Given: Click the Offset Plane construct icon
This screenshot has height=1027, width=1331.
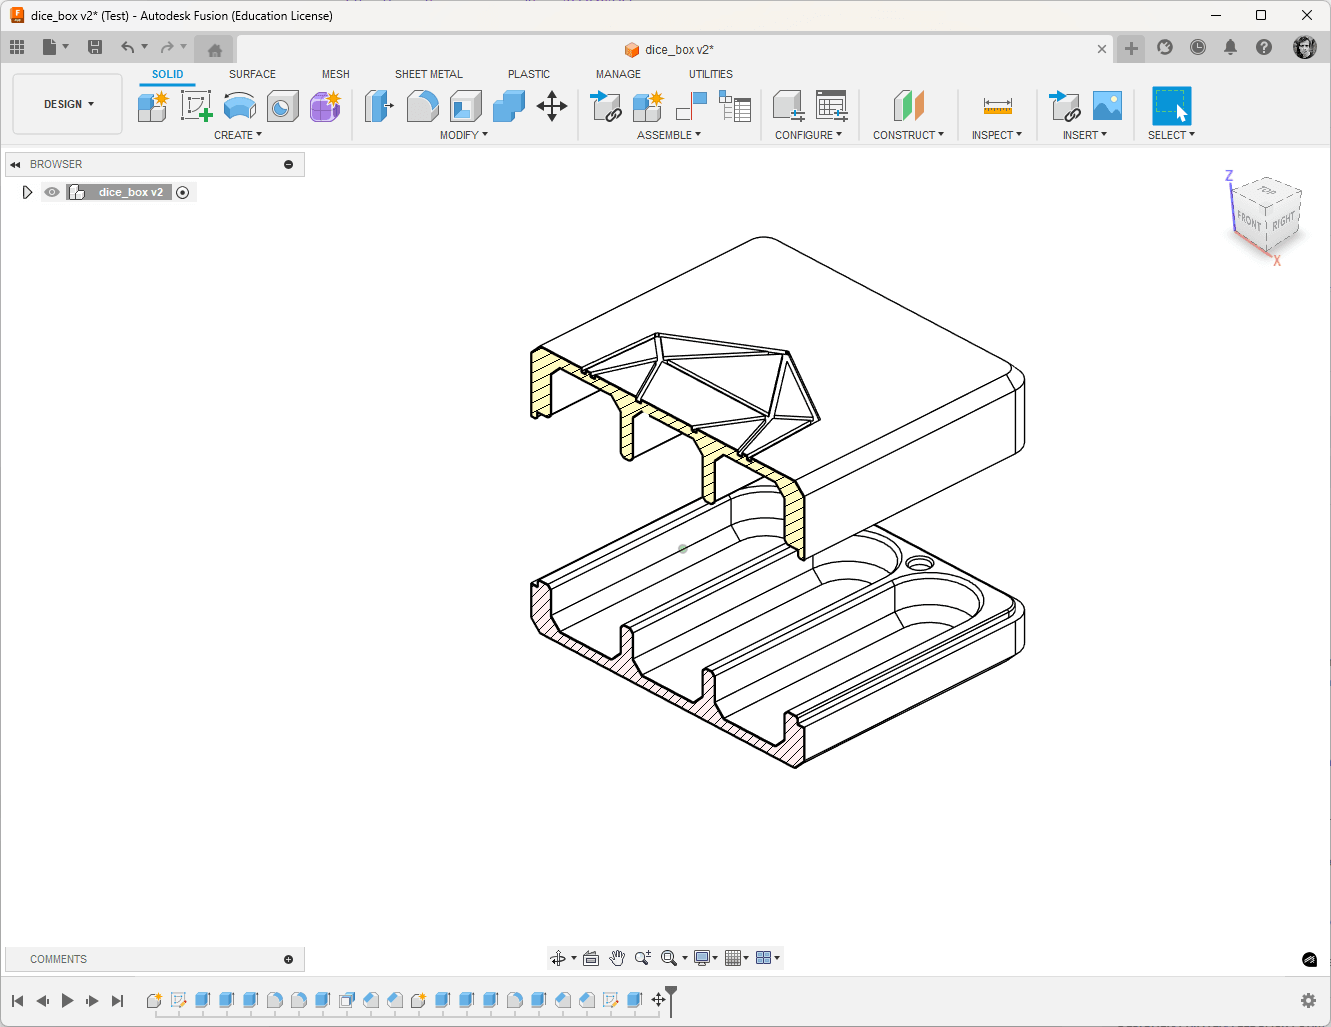Looking at the screenshot, I should pyautogui.click(x=908, y=105).
